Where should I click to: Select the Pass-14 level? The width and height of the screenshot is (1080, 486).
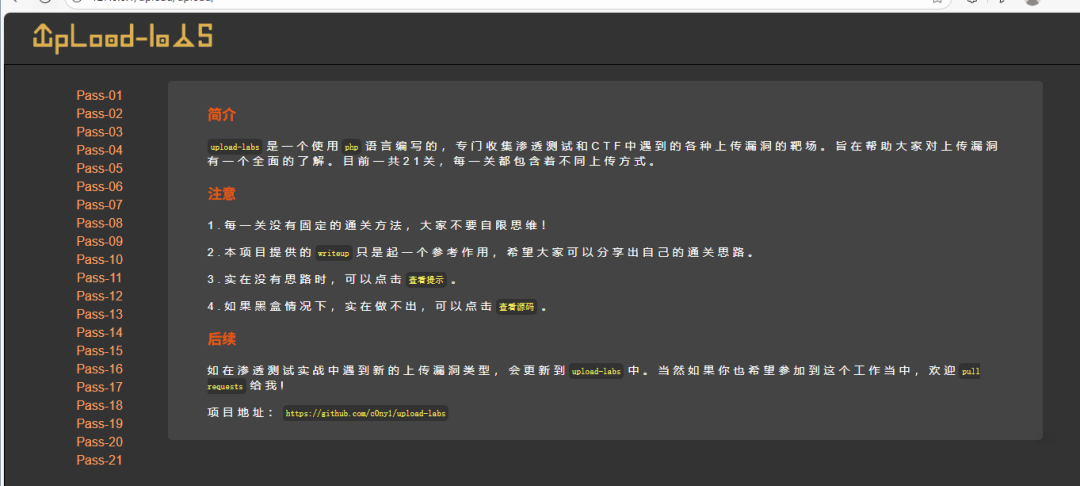click(x=99, y=332)
